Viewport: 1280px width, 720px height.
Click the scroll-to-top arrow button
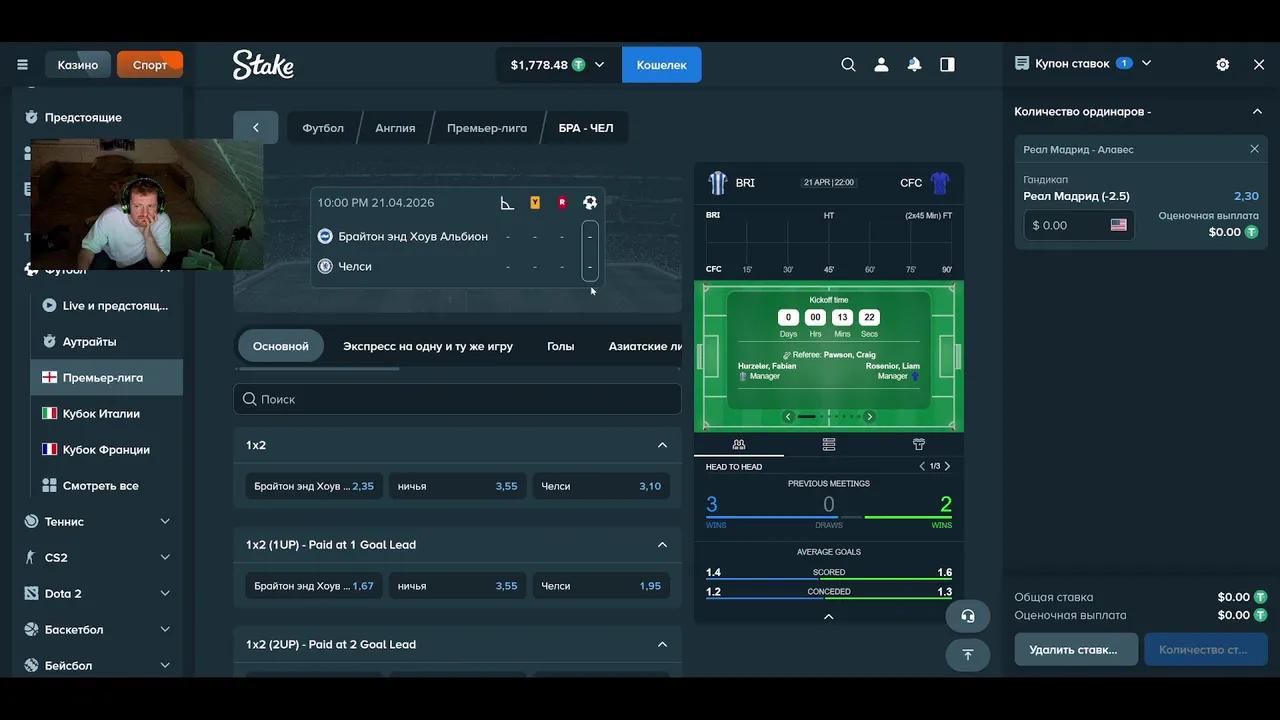[967, 654]
